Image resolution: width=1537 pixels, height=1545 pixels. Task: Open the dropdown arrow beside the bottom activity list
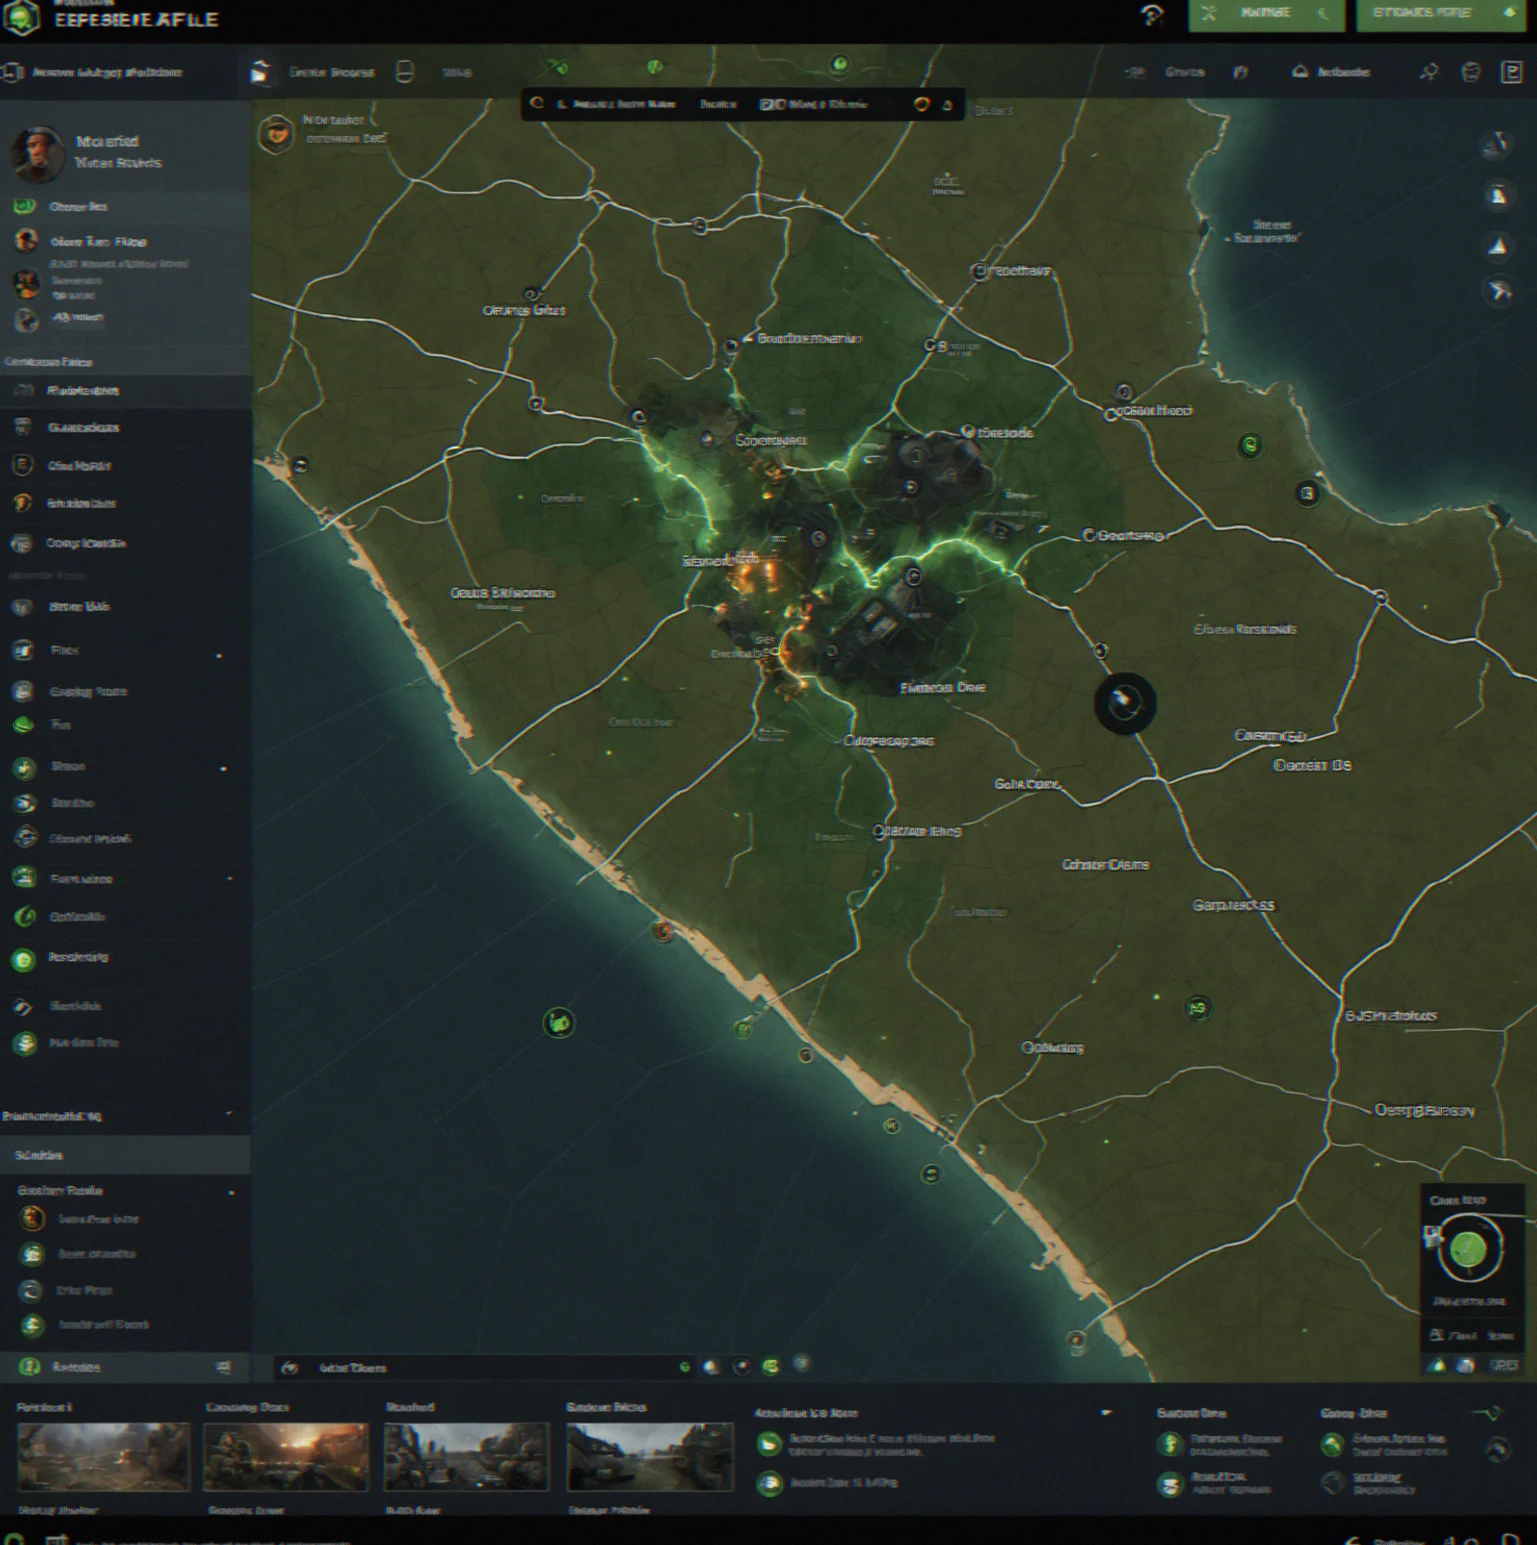[1106, 1413]
